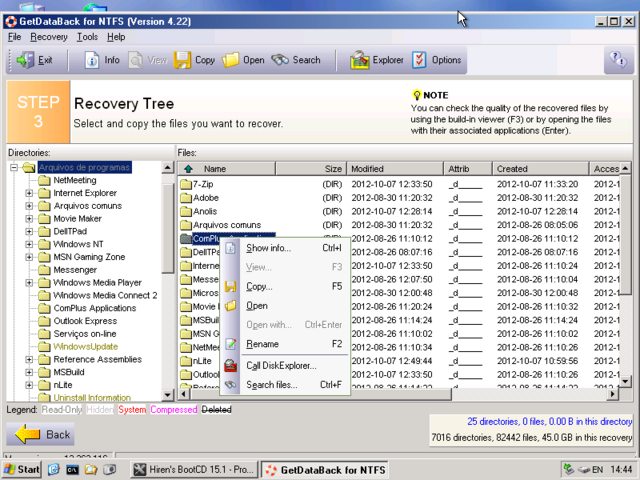Select the Adobe folder icon
Image resolution: width=640 pixels, height=480 pixels.
(x=186, y=198)
